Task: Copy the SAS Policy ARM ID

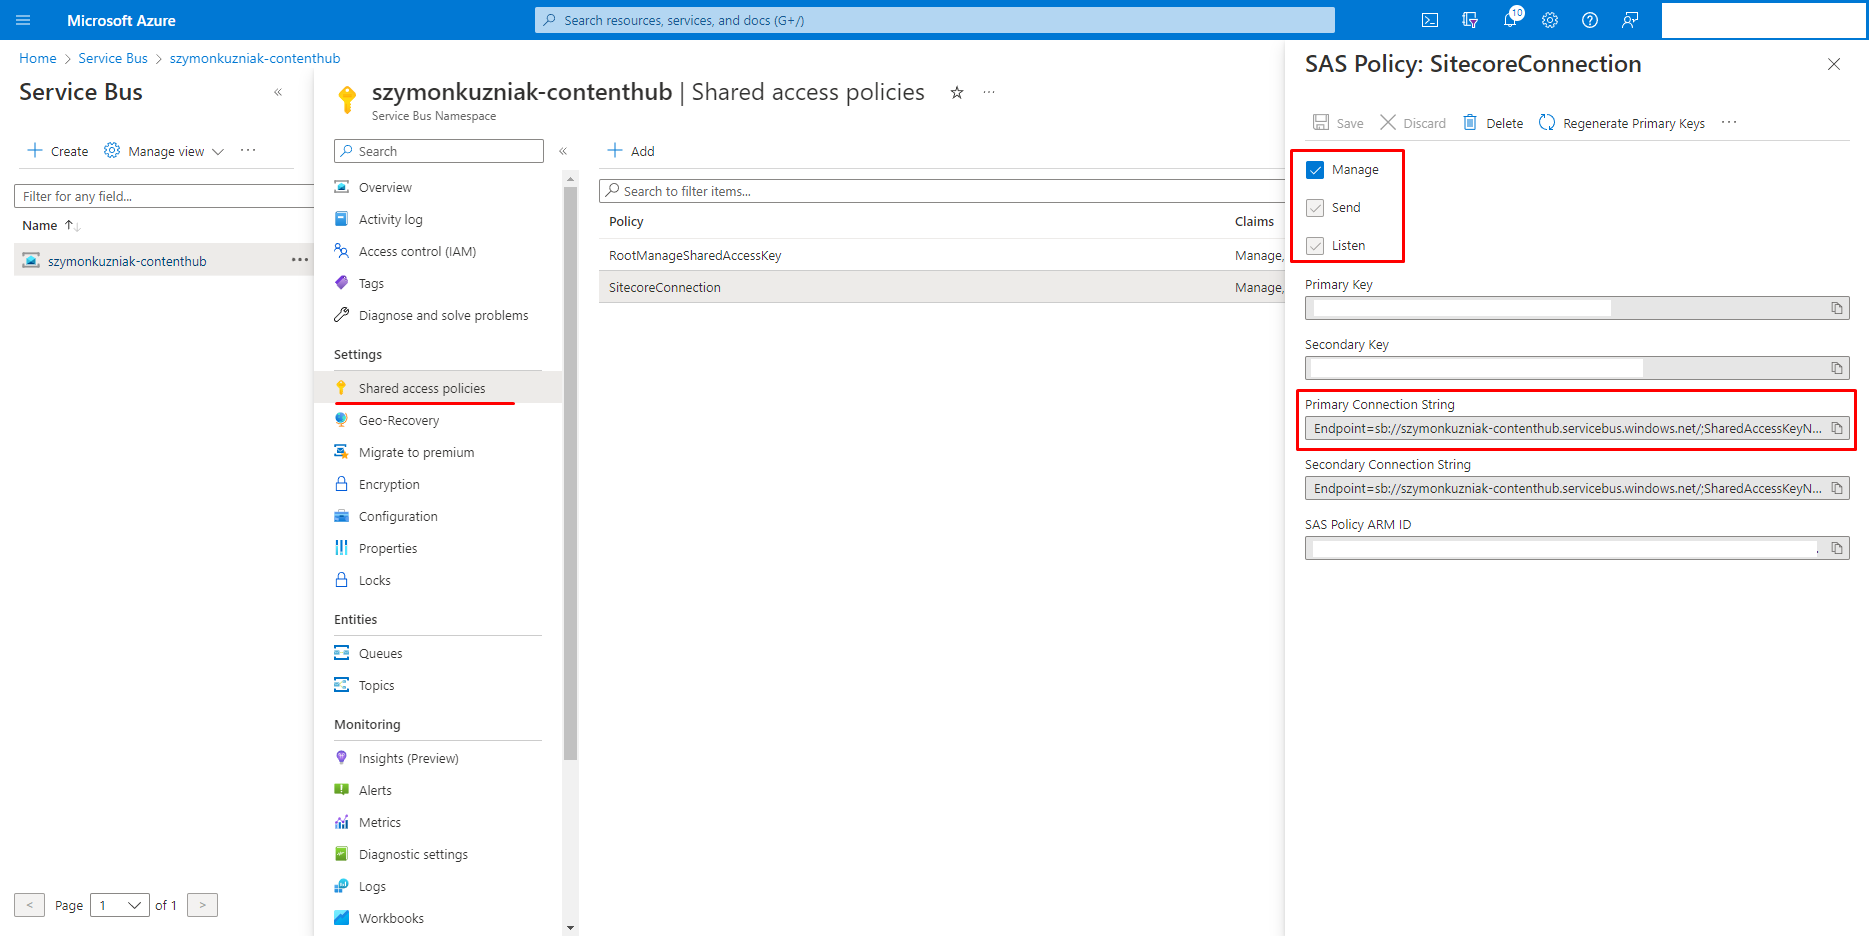Action: [1837, 548]
